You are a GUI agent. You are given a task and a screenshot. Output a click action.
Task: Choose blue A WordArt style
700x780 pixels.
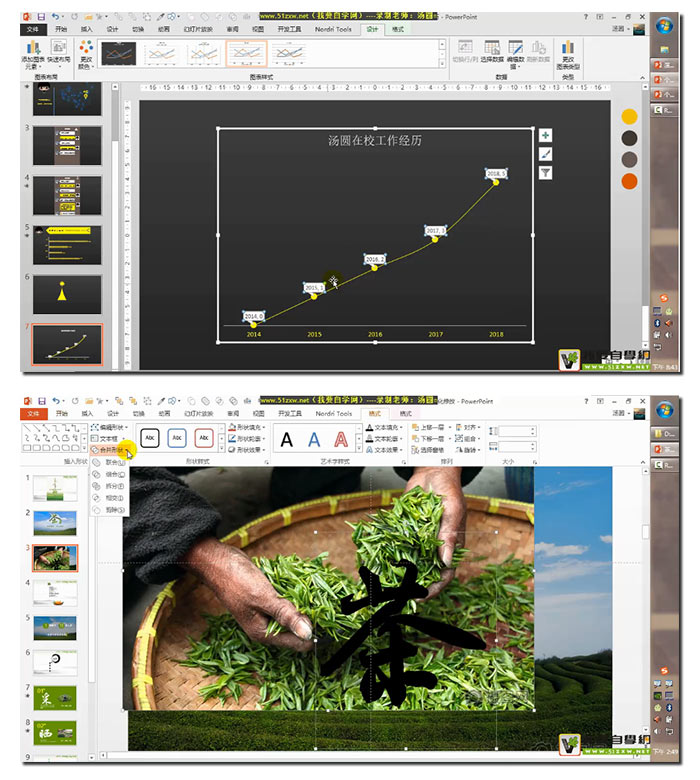(313, 440)
